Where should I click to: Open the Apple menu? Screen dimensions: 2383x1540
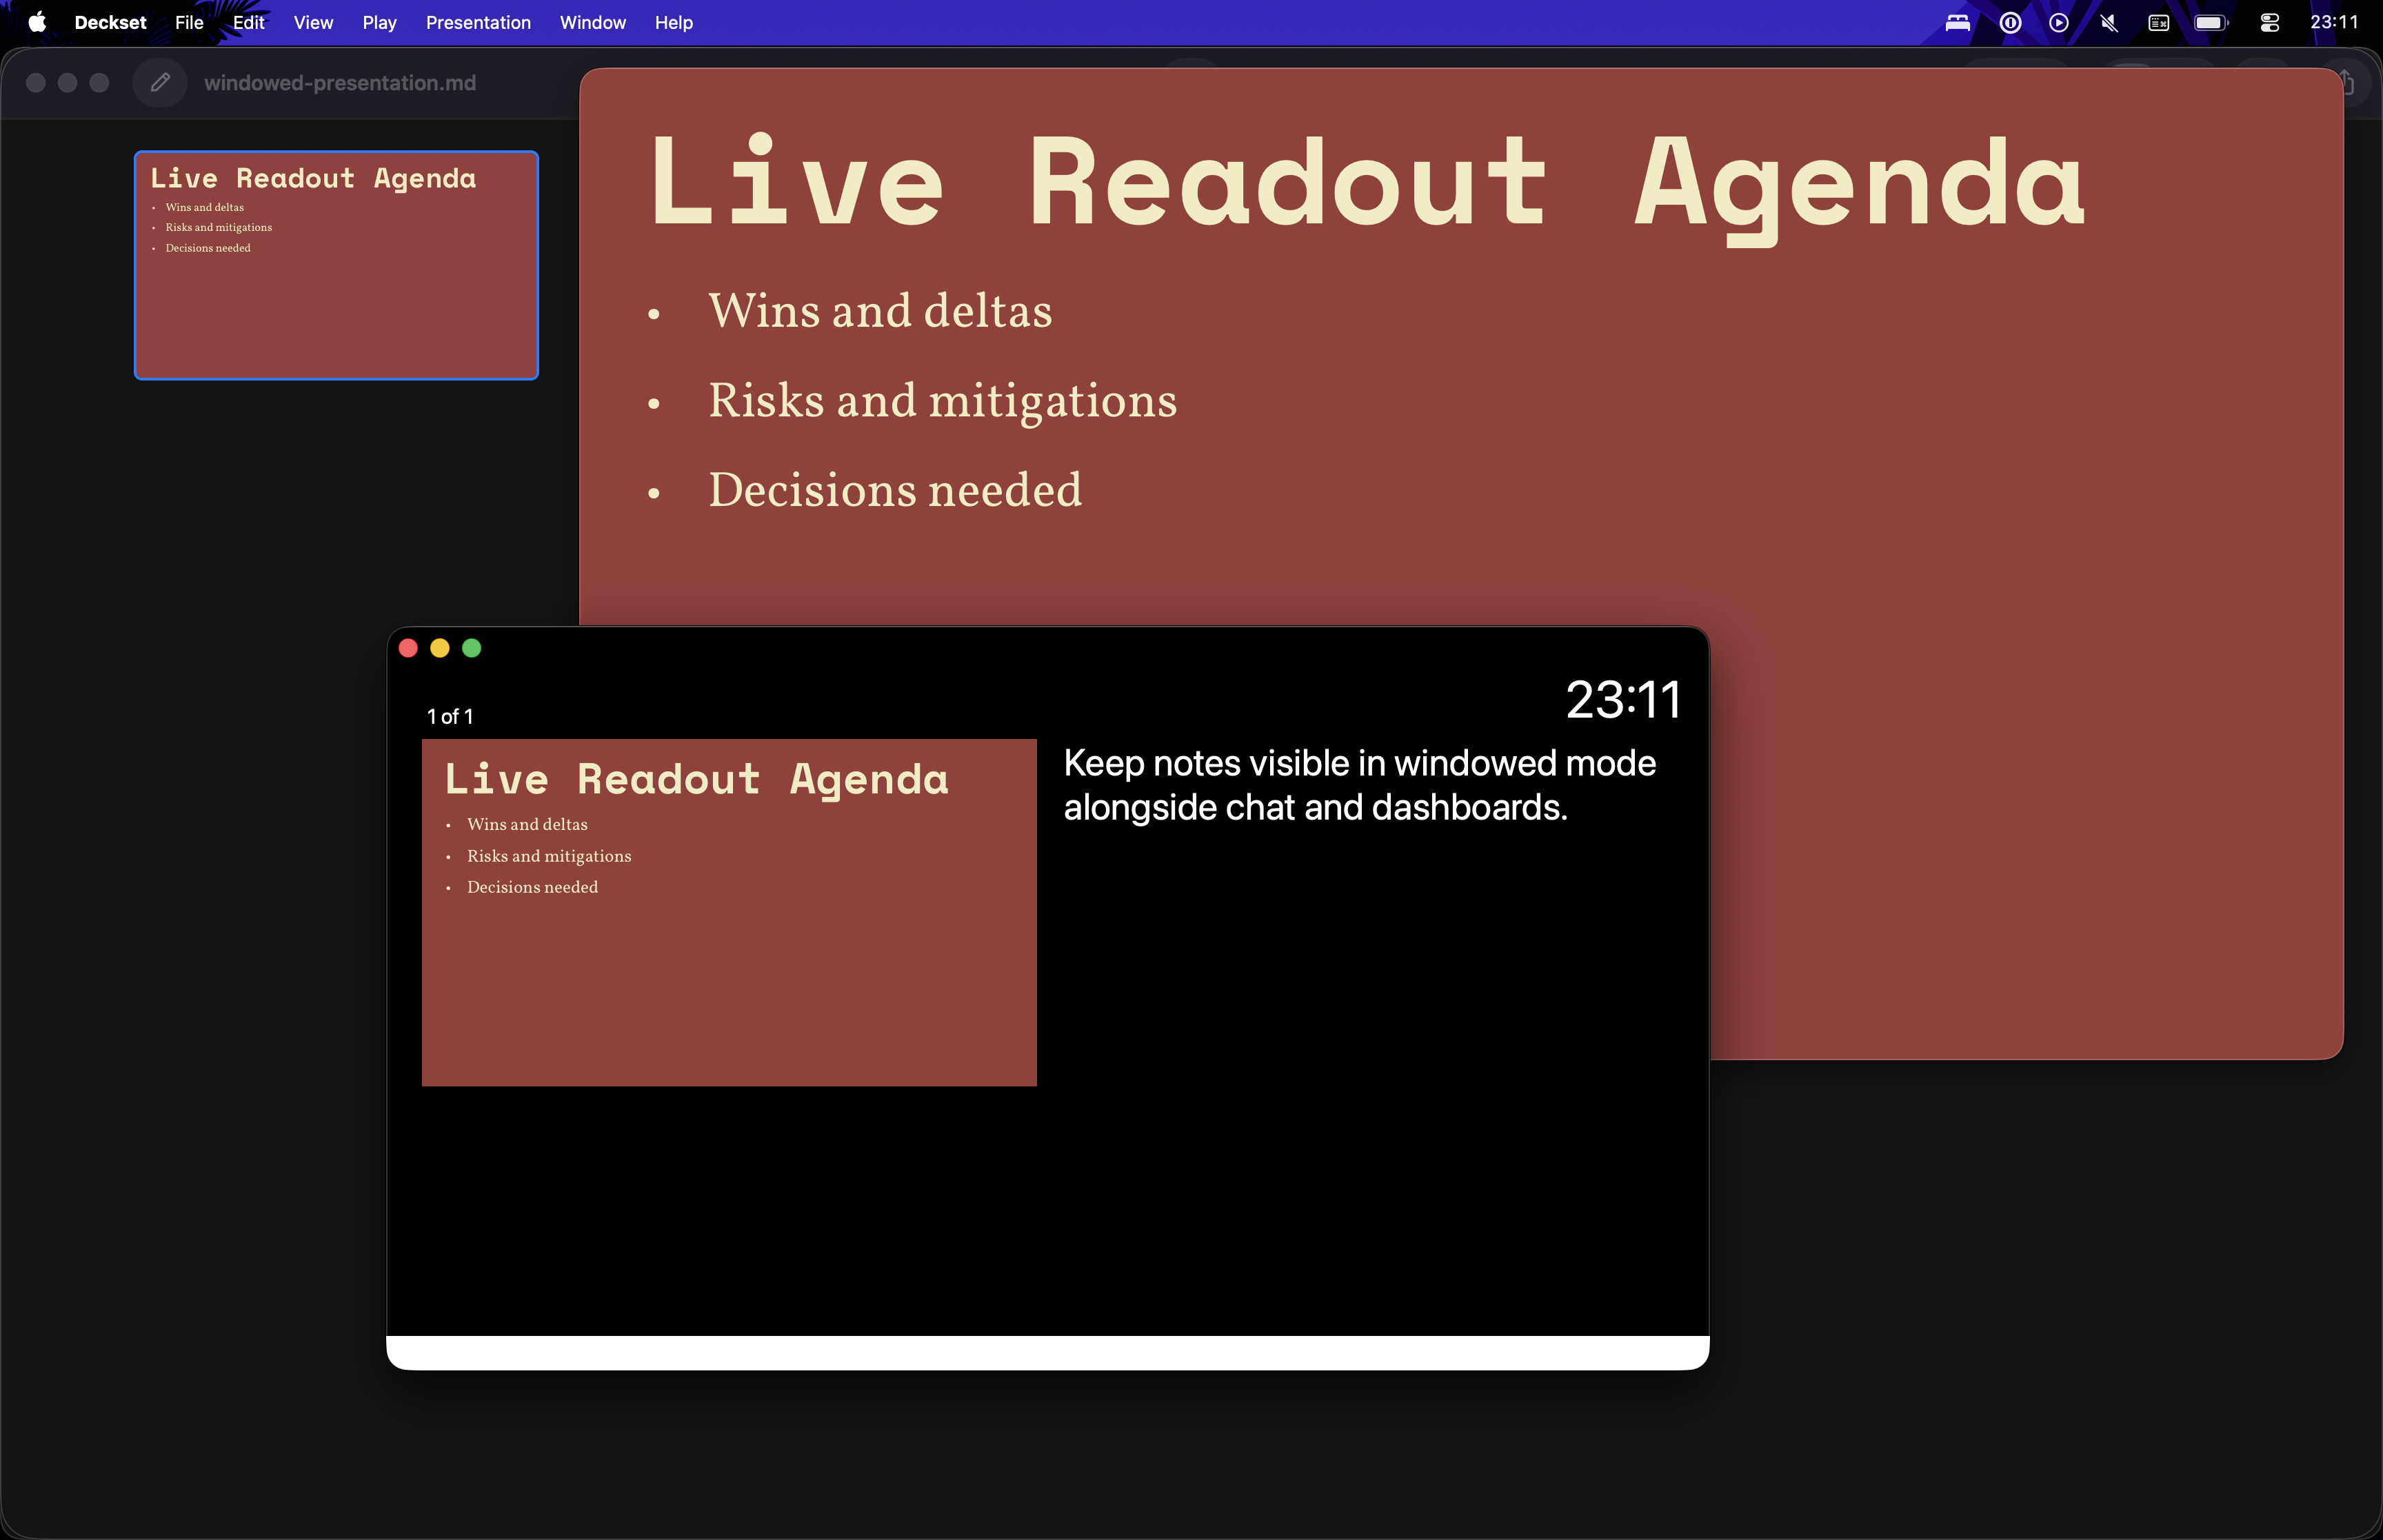click(37, 22)
